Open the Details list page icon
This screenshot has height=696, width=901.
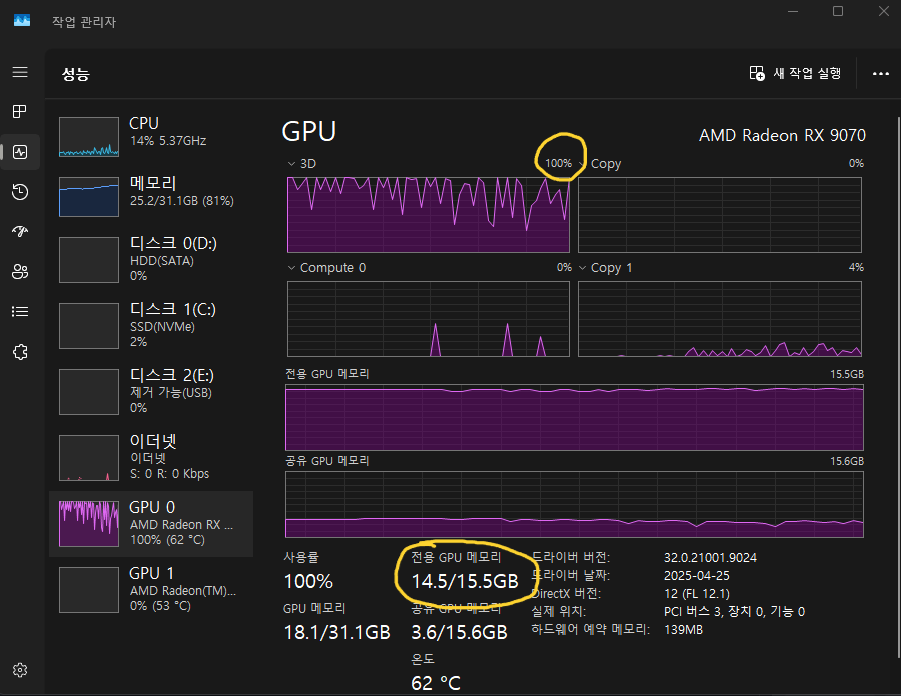[20, 312]
